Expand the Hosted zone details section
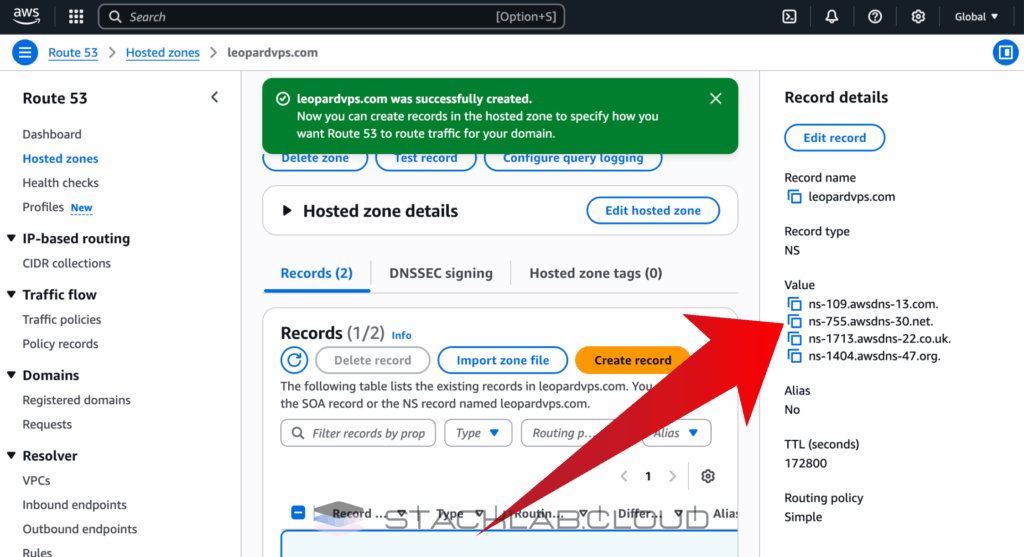 click(x=288, y=211)
